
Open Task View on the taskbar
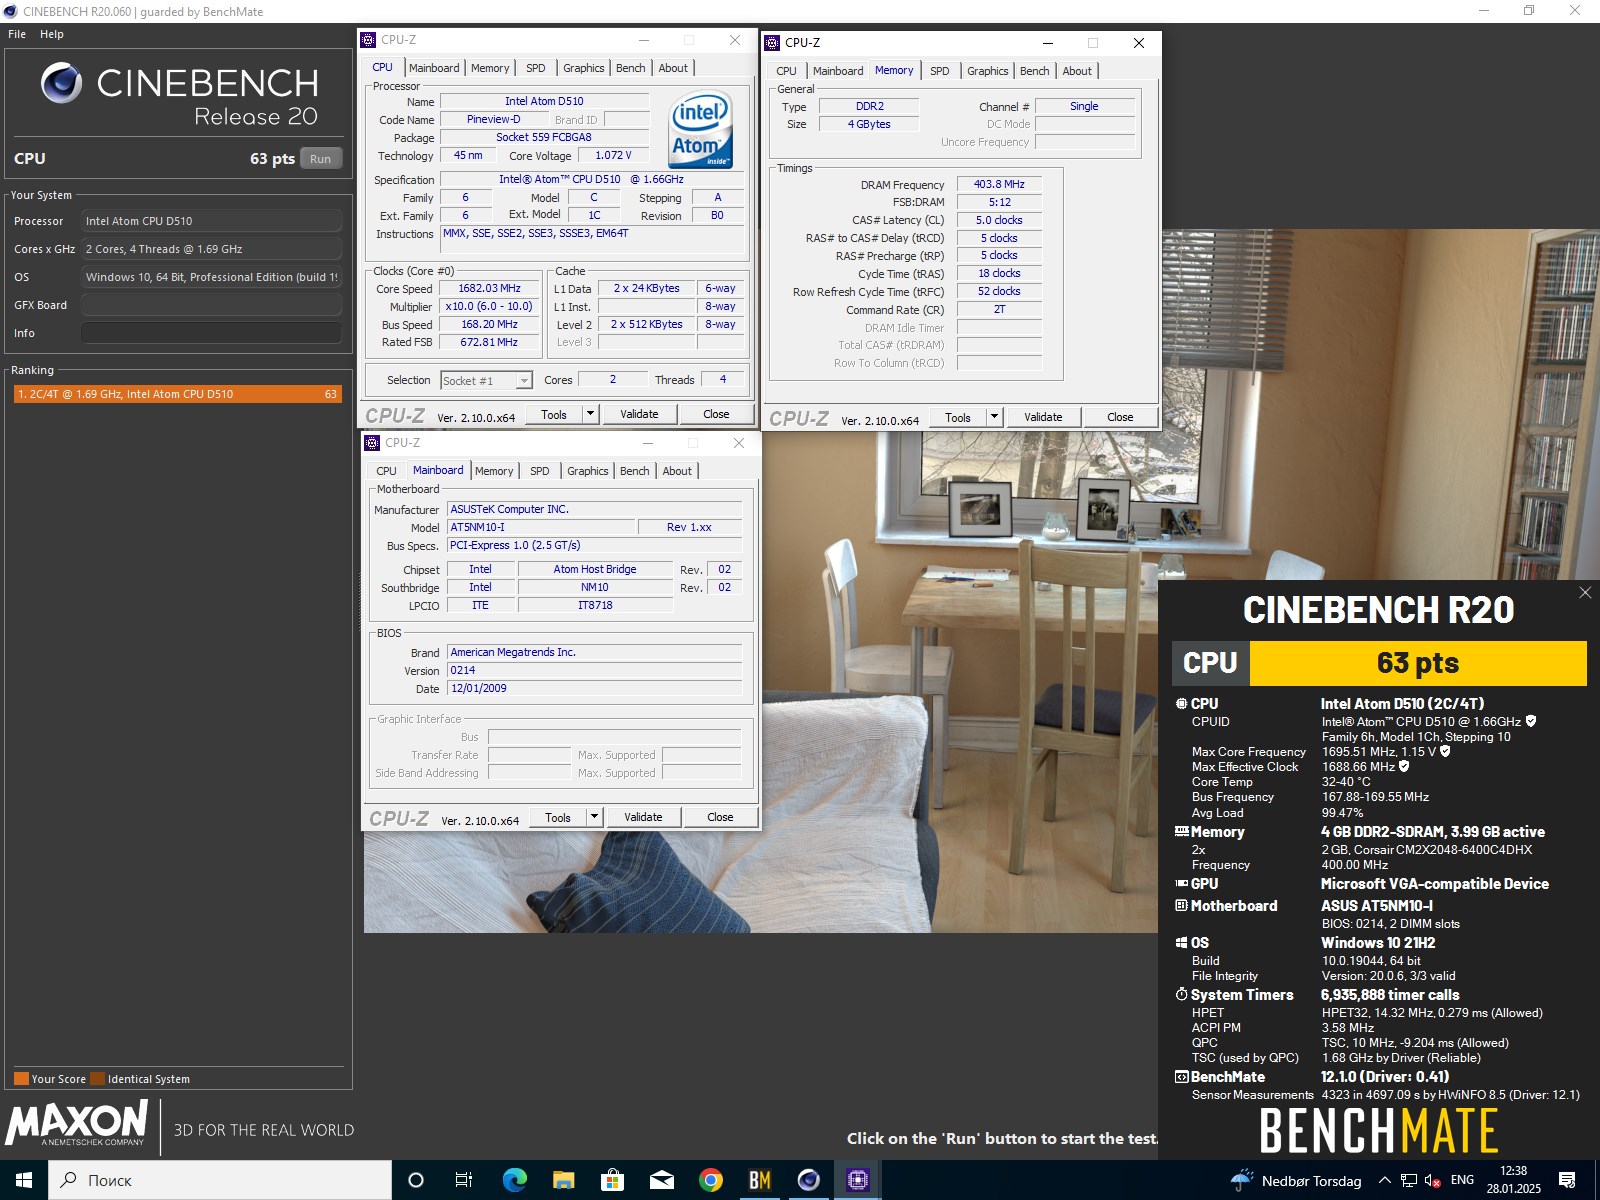pos(464,1180)
